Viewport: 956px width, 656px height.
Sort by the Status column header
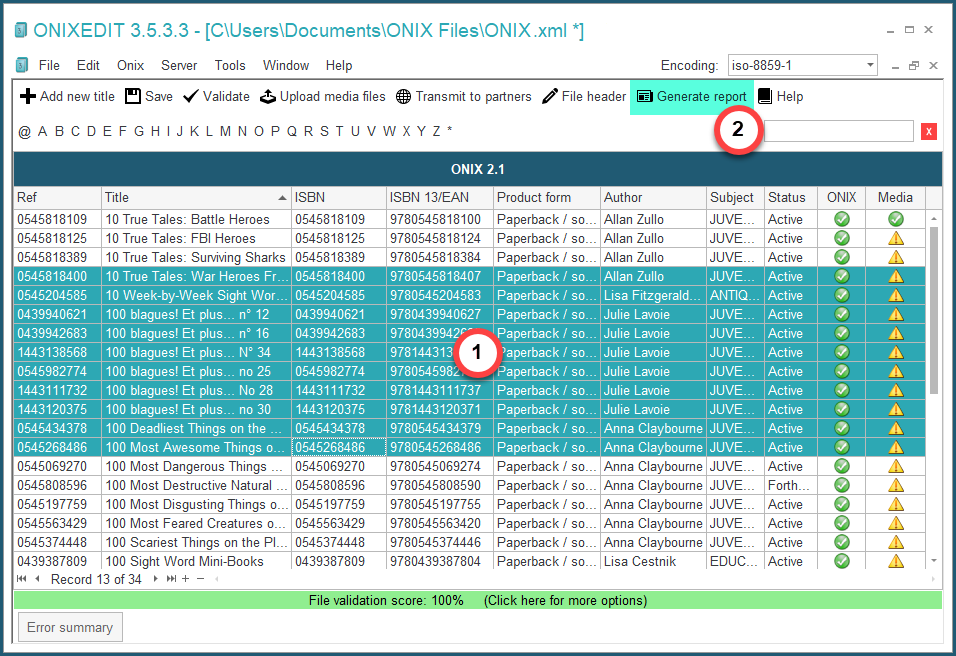click(x=791, y=197)
